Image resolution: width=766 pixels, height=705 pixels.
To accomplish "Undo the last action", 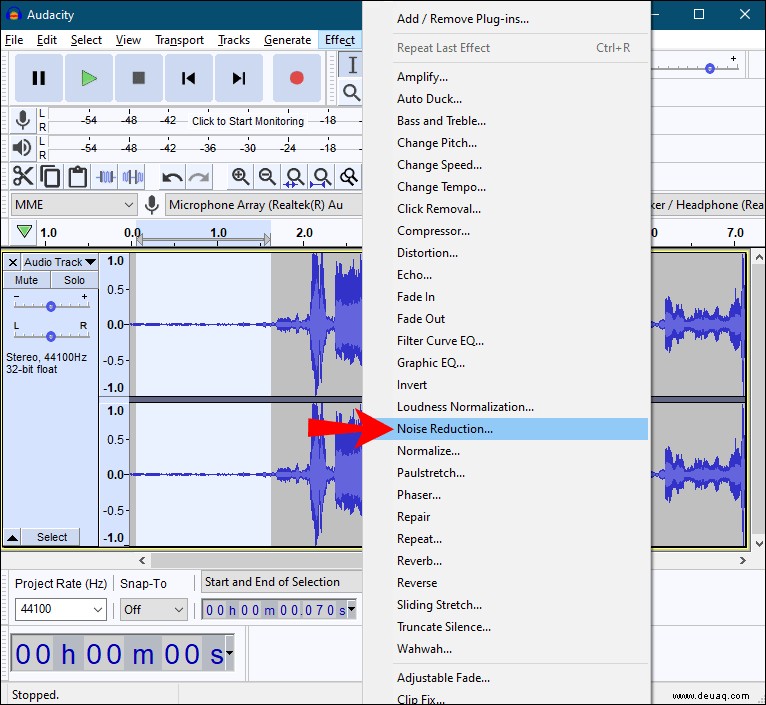I will 172,176.
